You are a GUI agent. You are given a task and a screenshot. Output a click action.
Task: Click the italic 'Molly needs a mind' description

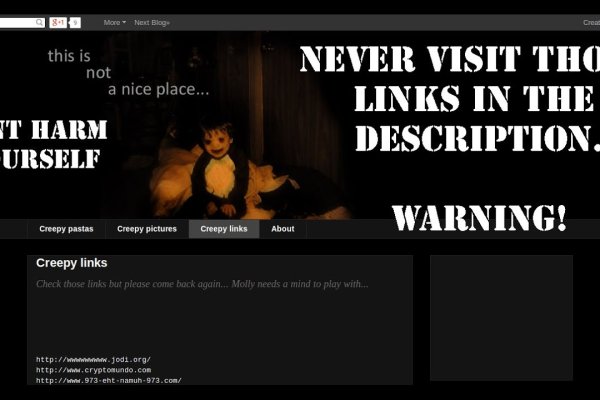tap(202, 284)
